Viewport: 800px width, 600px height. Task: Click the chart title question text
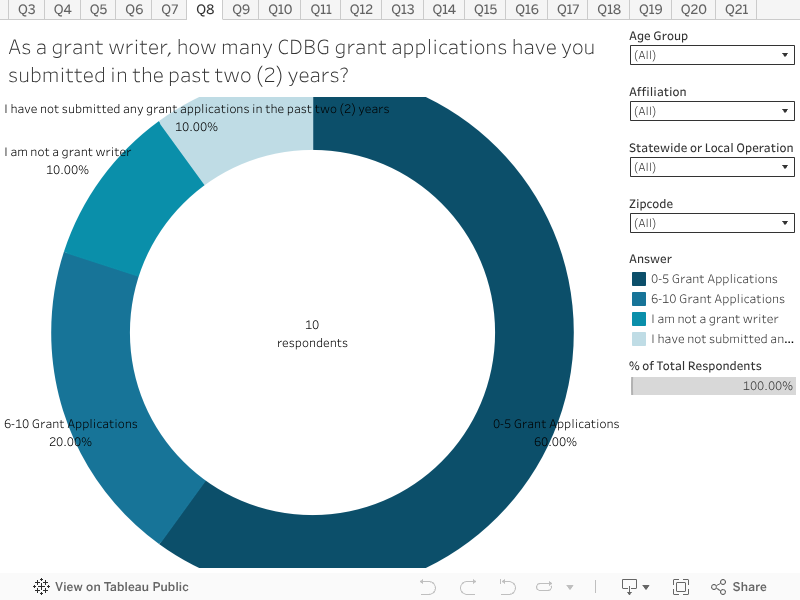tap(302, 61)
